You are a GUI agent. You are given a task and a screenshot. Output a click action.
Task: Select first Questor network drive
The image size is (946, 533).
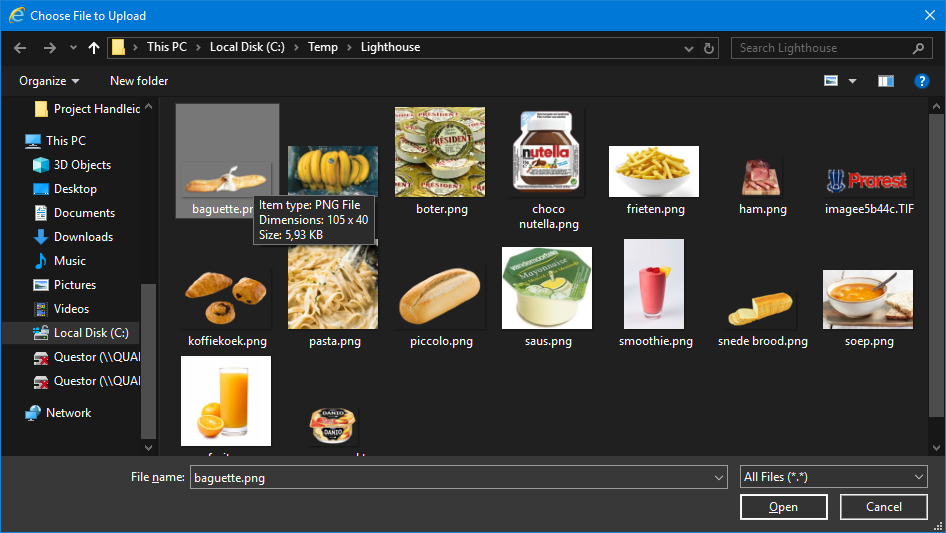point(86,357)
